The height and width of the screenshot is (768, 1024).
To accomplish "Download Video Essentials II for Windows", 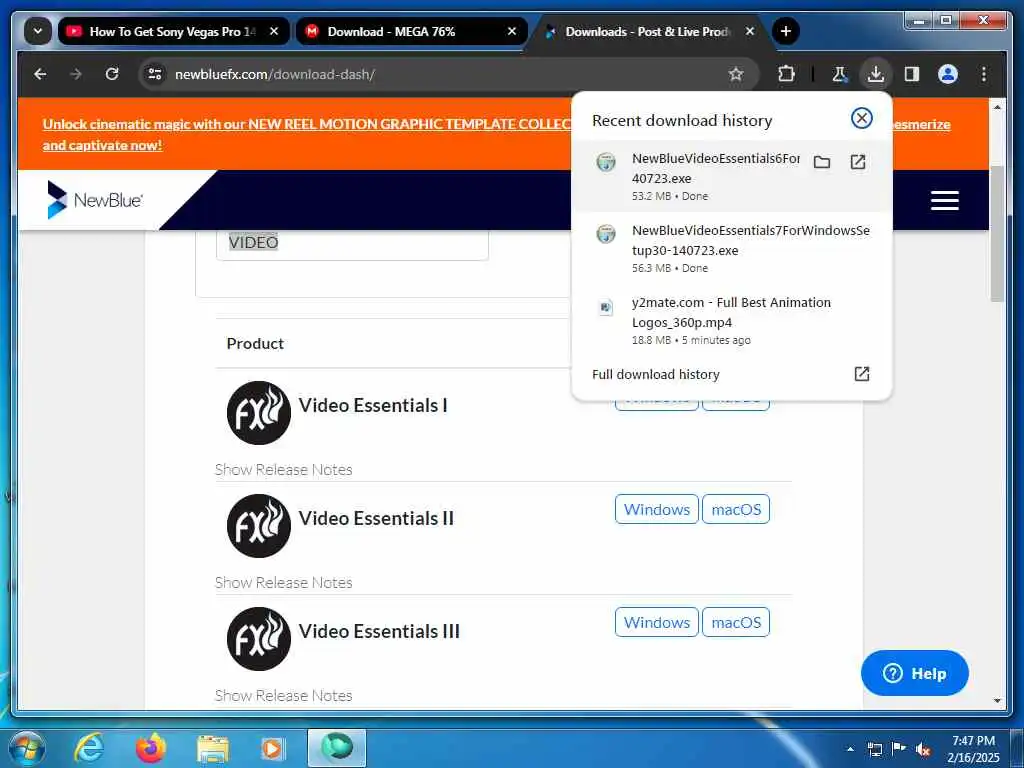I will tap(656, 509).
